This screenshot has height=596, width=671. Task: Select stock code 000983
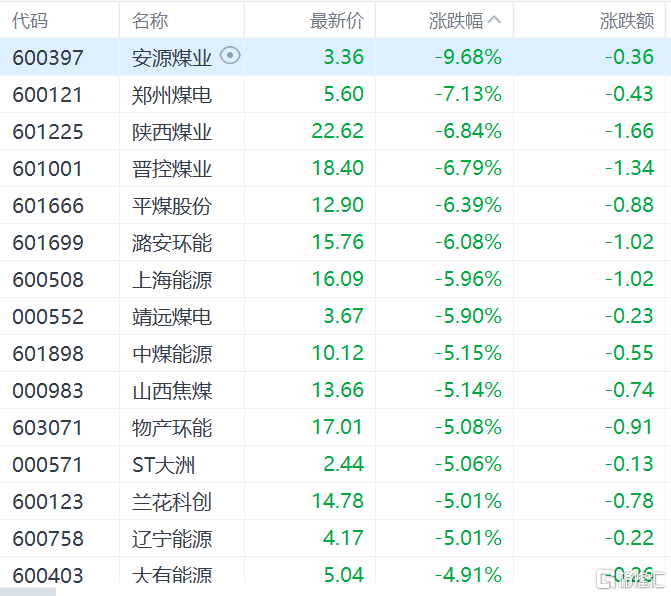48,391
